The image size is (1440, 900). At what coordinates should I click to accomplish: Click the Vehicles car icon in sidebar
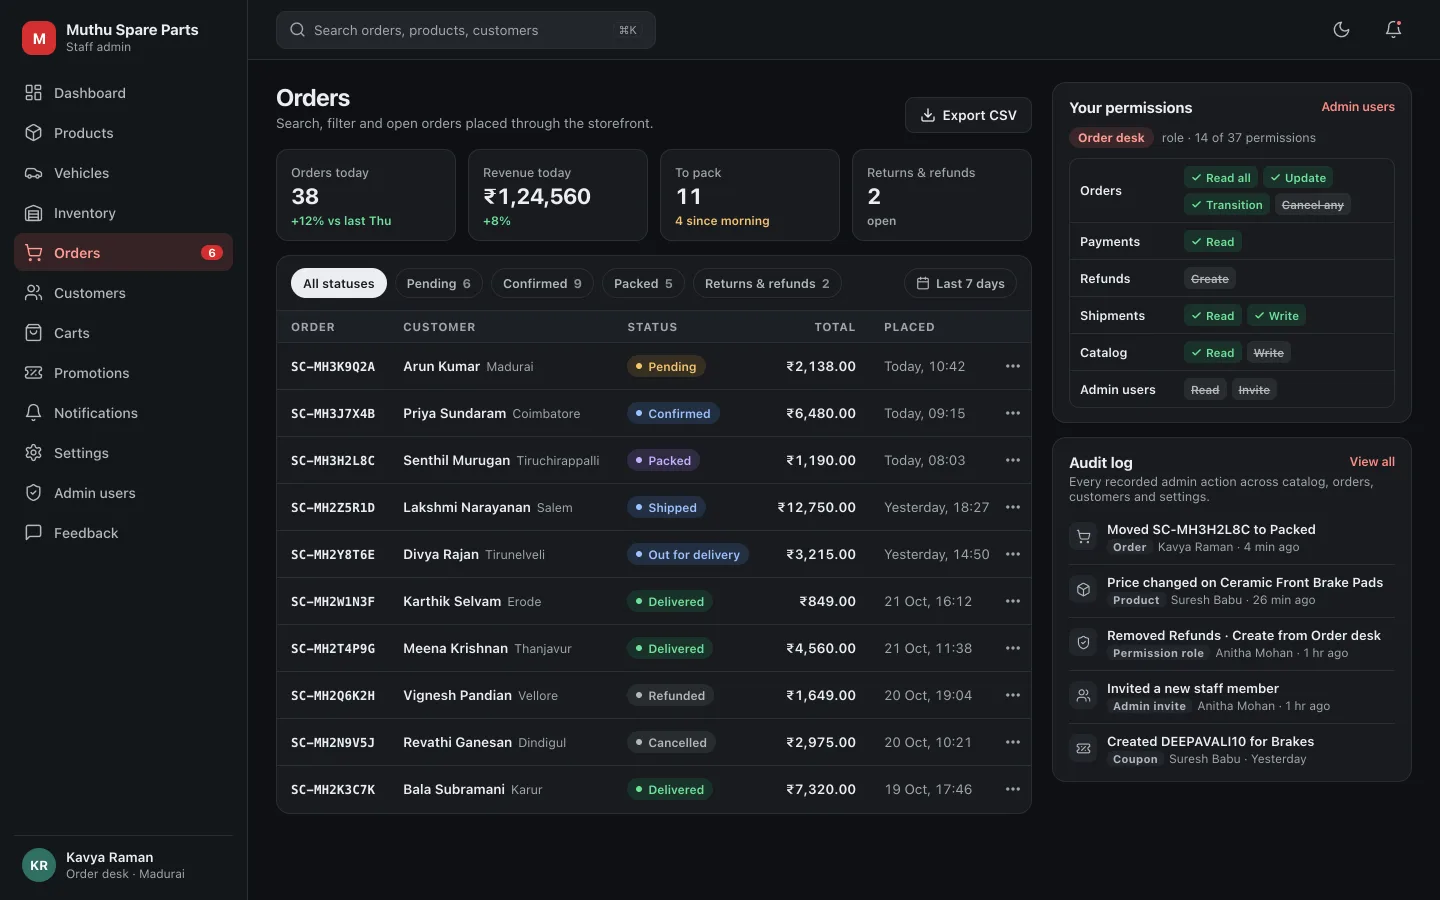tap(34, 173)
